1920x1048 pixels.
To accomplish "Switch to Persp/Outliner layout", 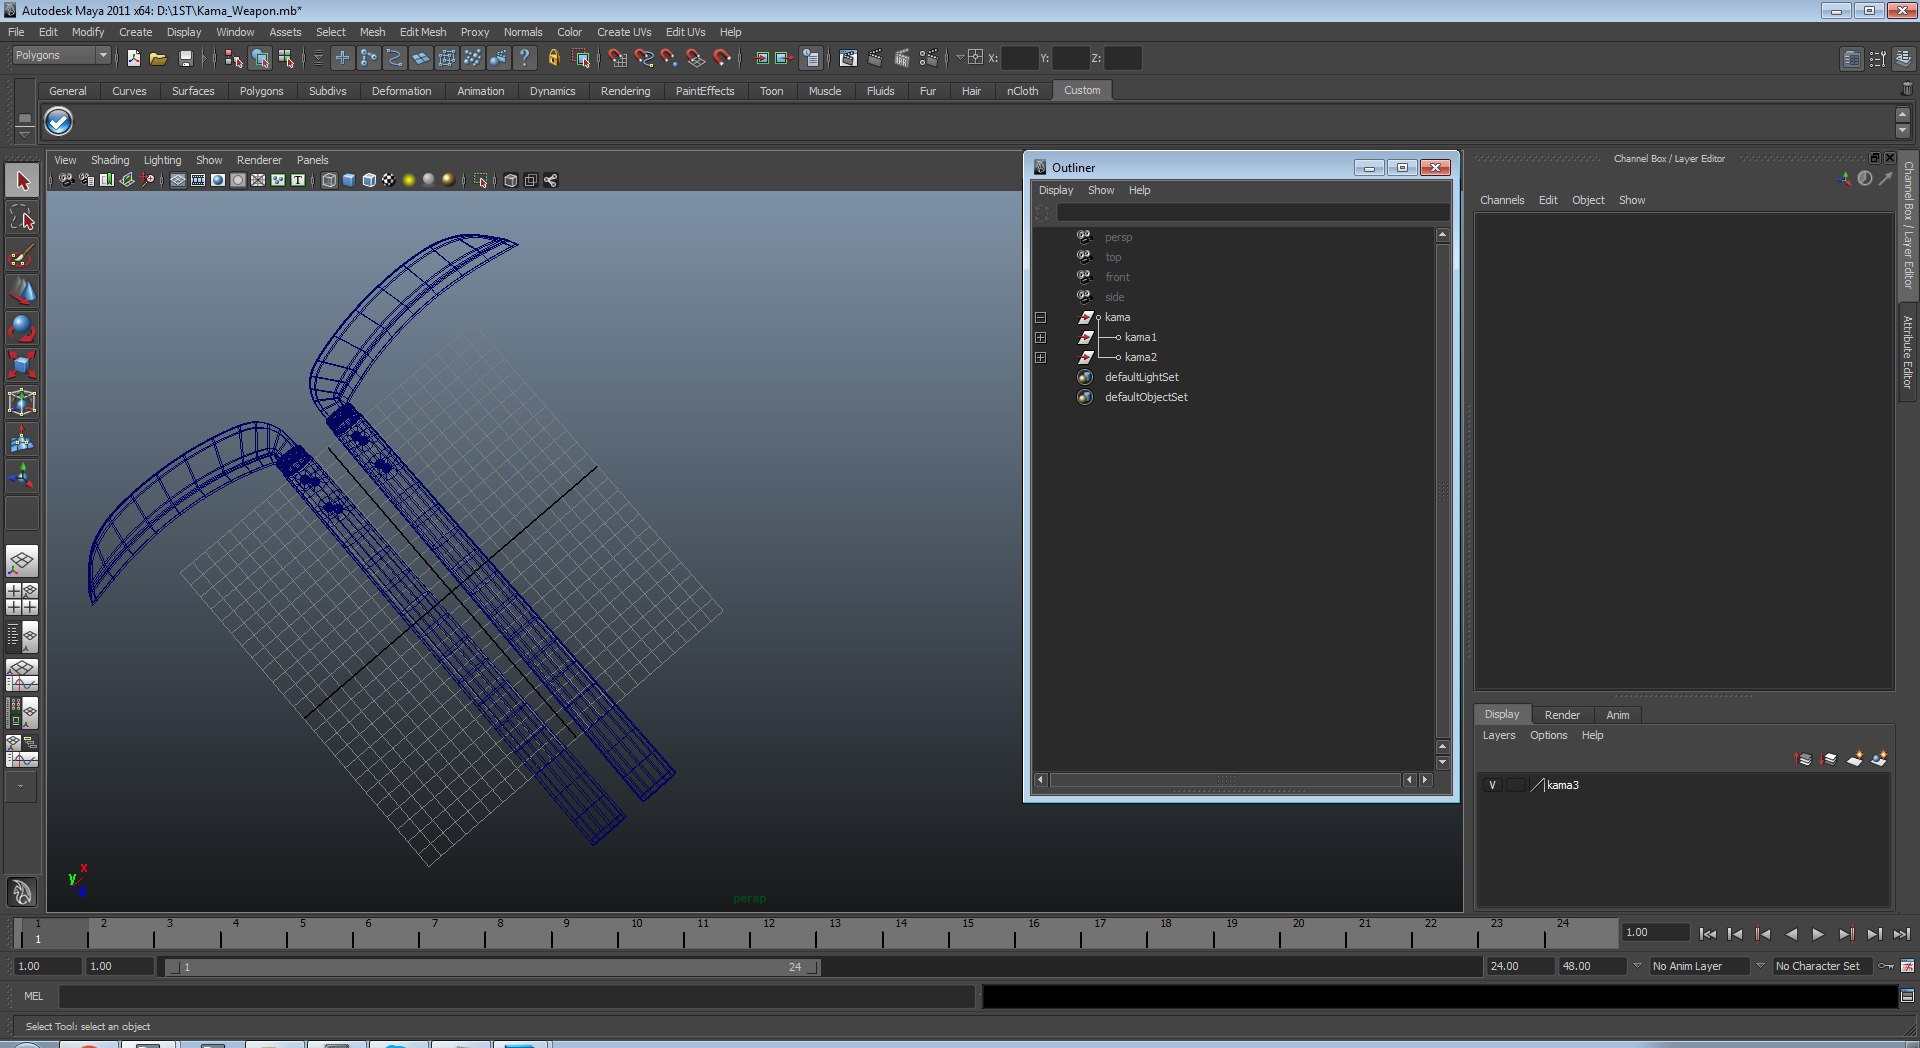I will click(22, 636).
